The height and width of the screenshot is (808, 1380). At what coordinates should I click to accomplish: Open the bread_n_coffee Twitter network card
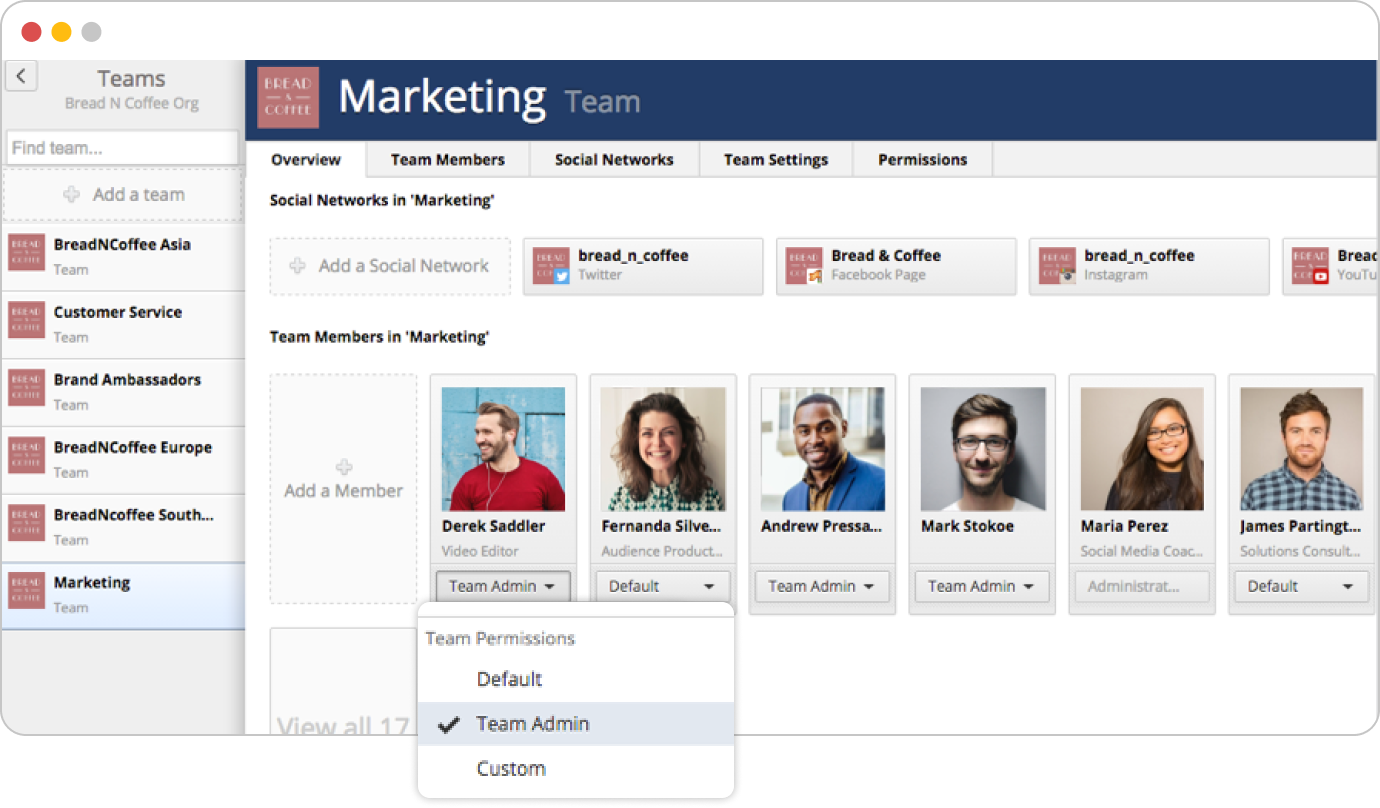pos(642,265)
